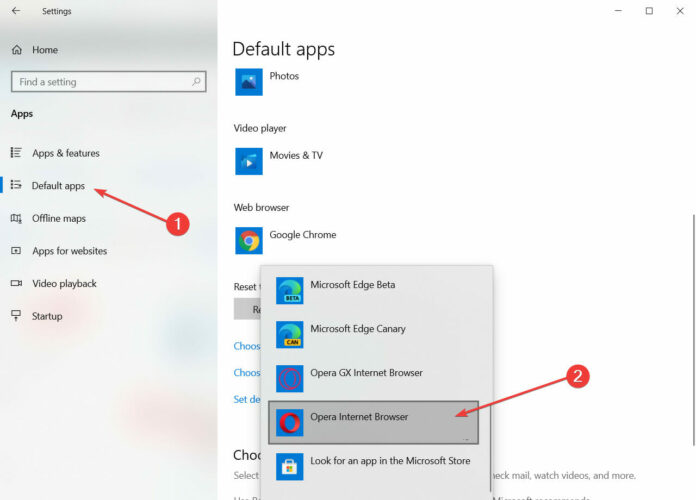
Task: Select Default apps in the sidebar
Action: [58, 186]
